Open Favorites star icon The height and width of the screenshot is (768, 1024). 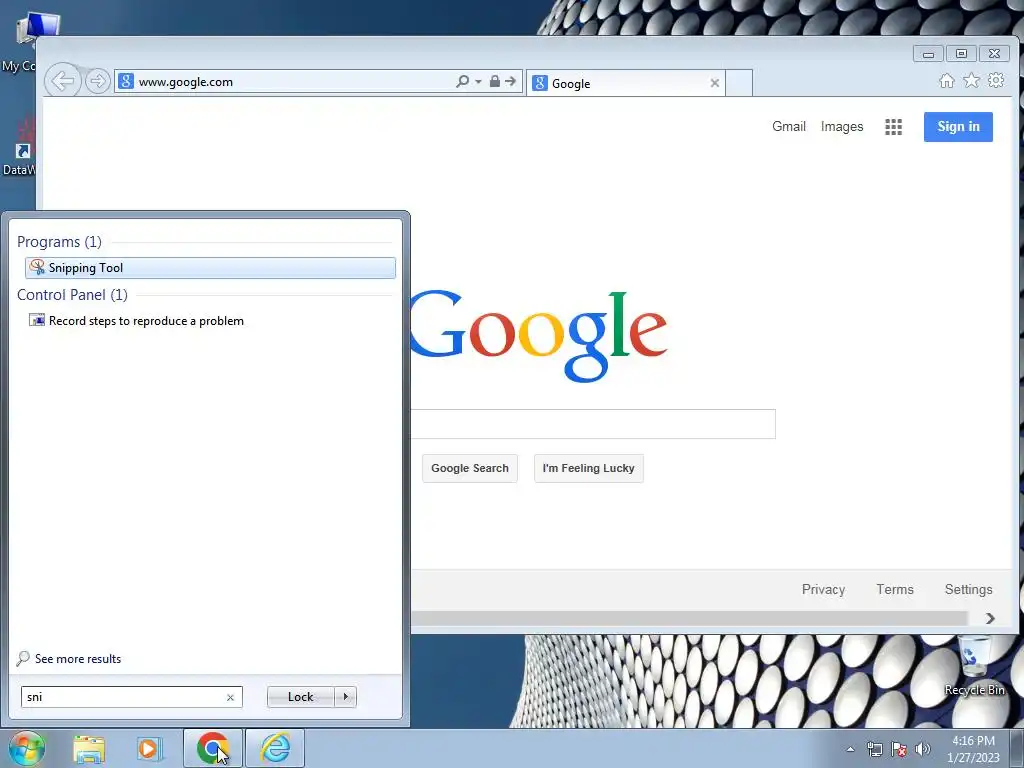[971, 80]
